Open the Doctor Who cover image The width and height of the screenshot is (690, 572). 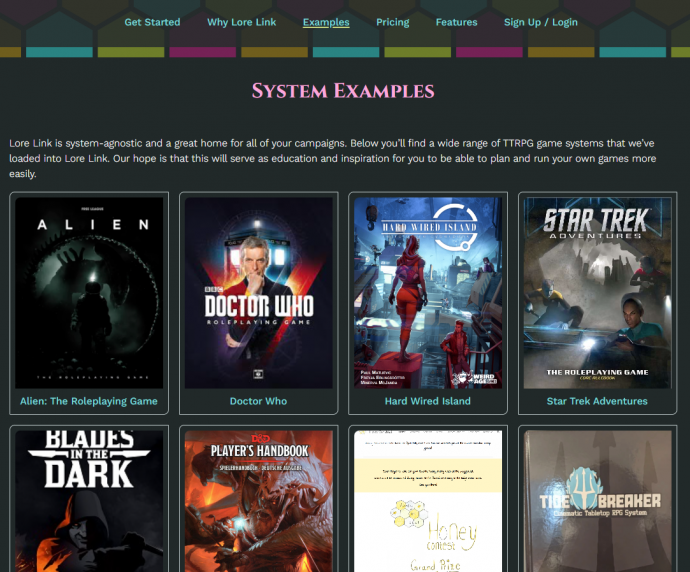pos(259,293)
